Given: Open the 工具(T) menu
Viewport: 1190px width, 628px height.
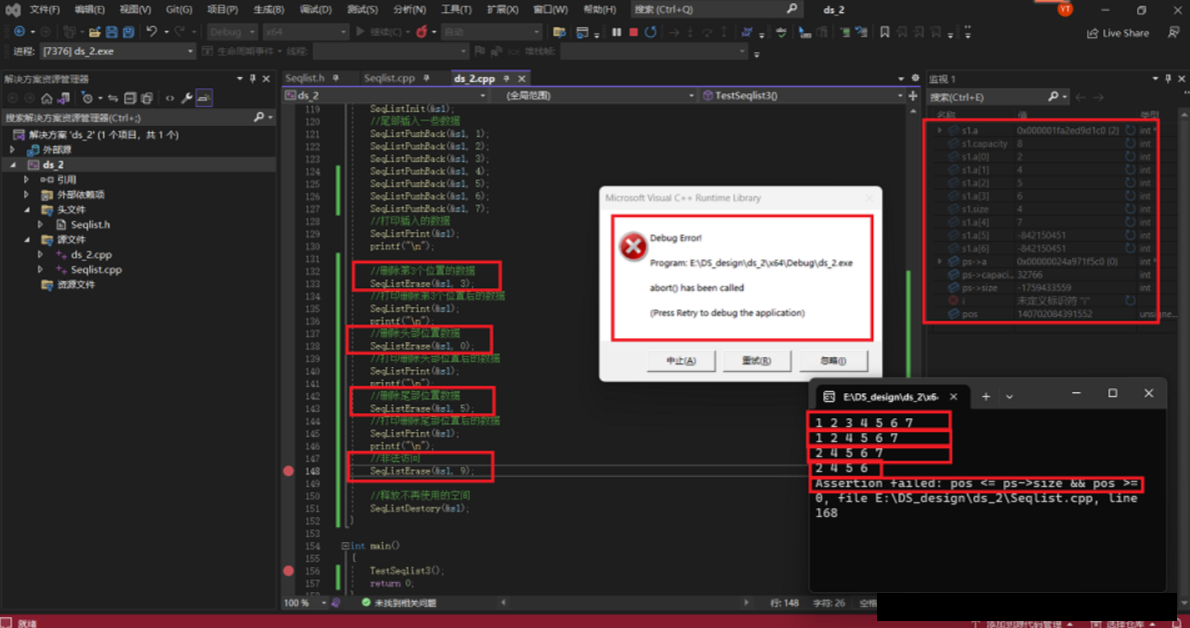Looking at the screenshot, I should coord(456,9).
